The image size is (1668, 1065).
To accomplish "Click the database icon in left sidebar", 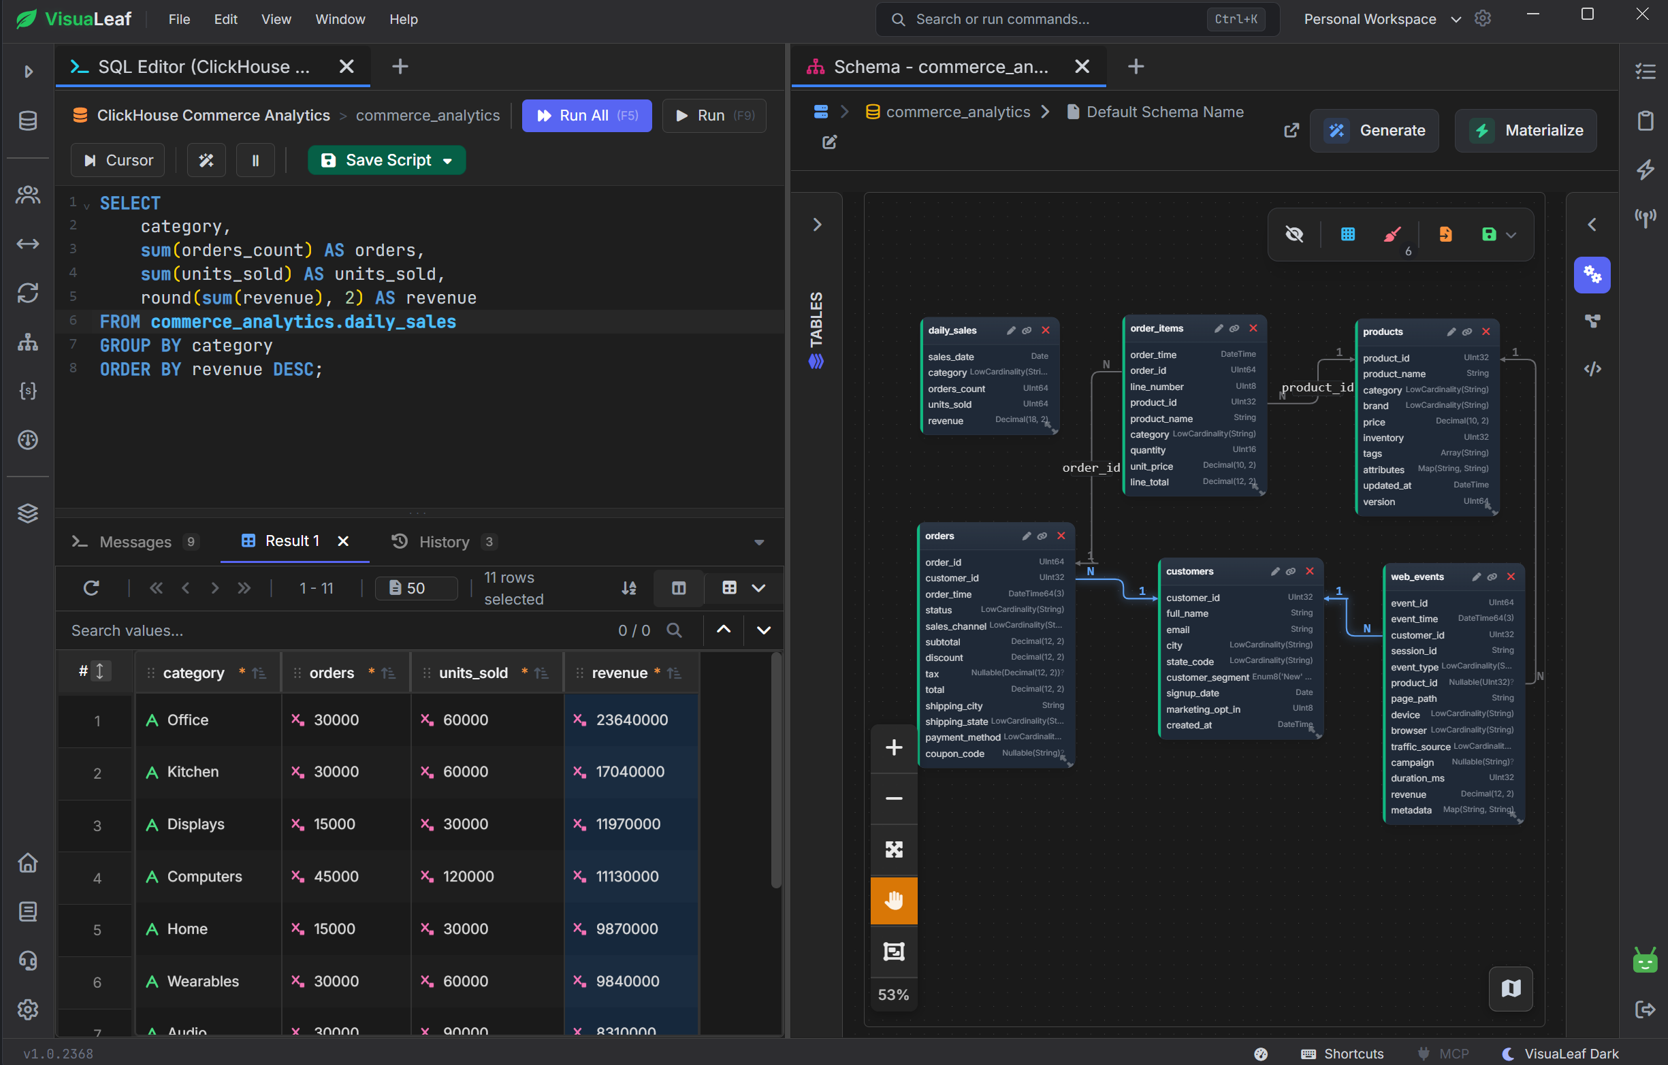I will click(x=28, y=121).
